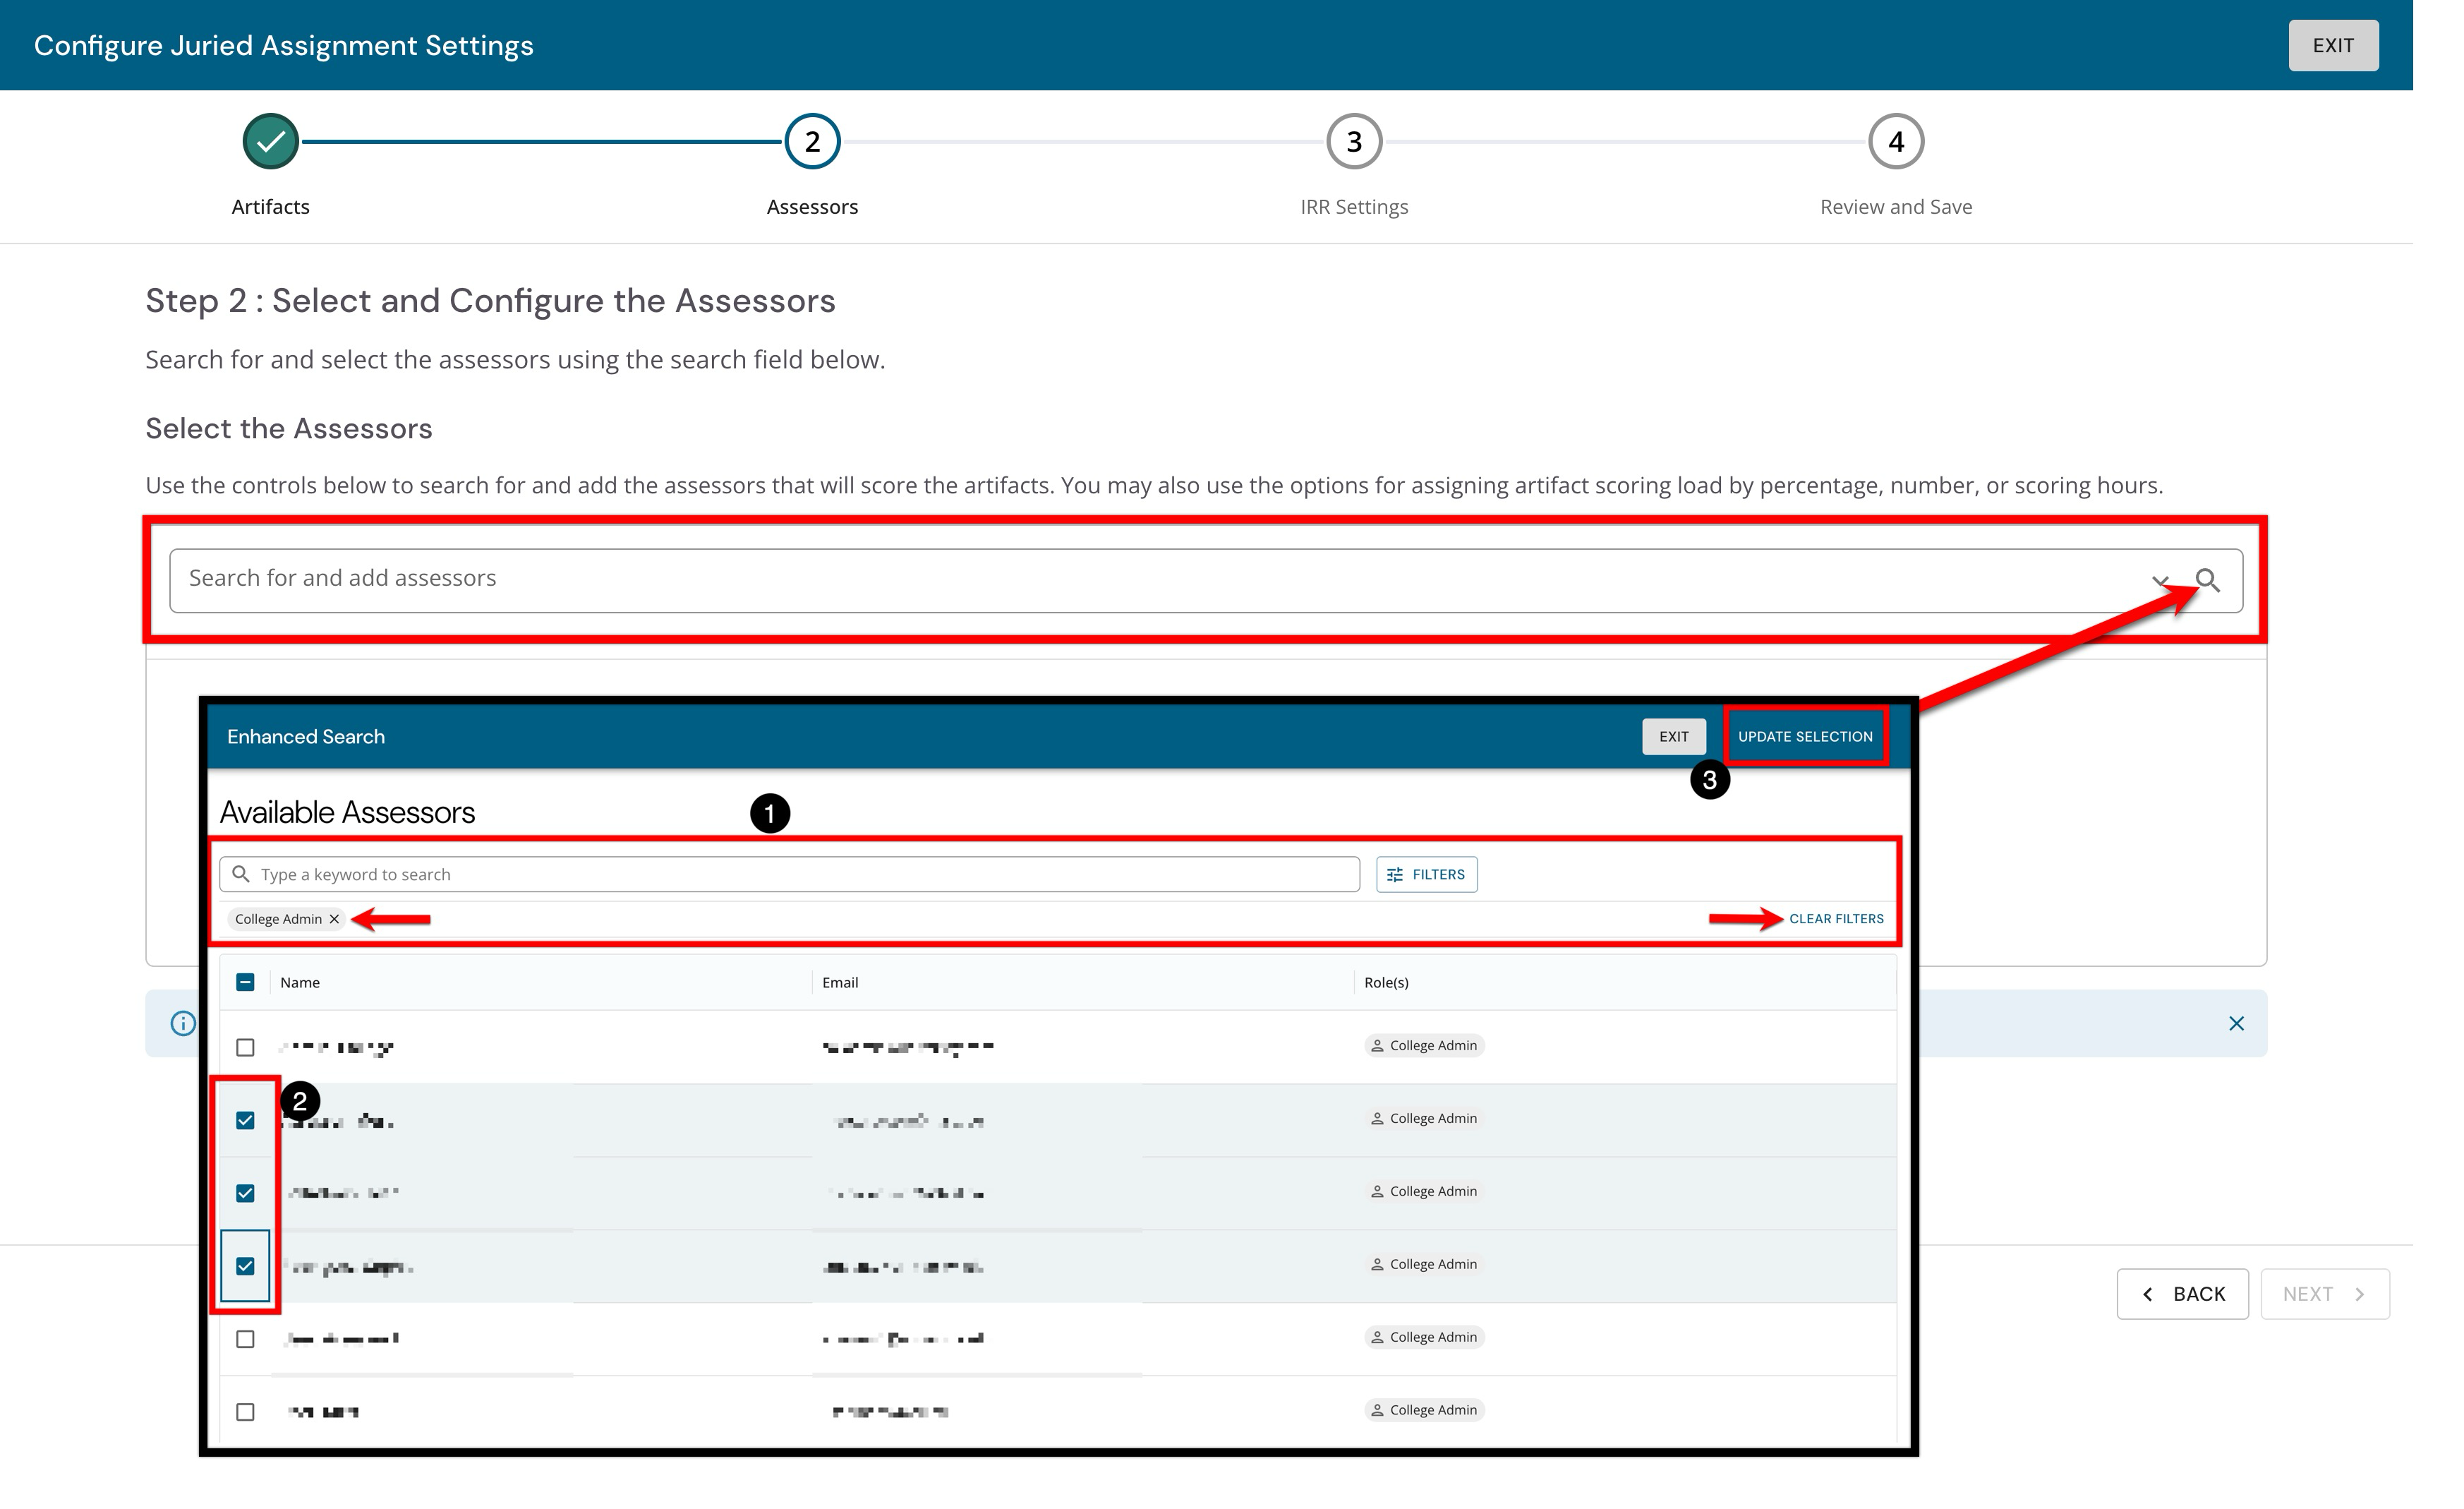Click the top-right EXIT button
Image resolution: width=2464 pixels, height=1509 pixels.
(2333, 45)
